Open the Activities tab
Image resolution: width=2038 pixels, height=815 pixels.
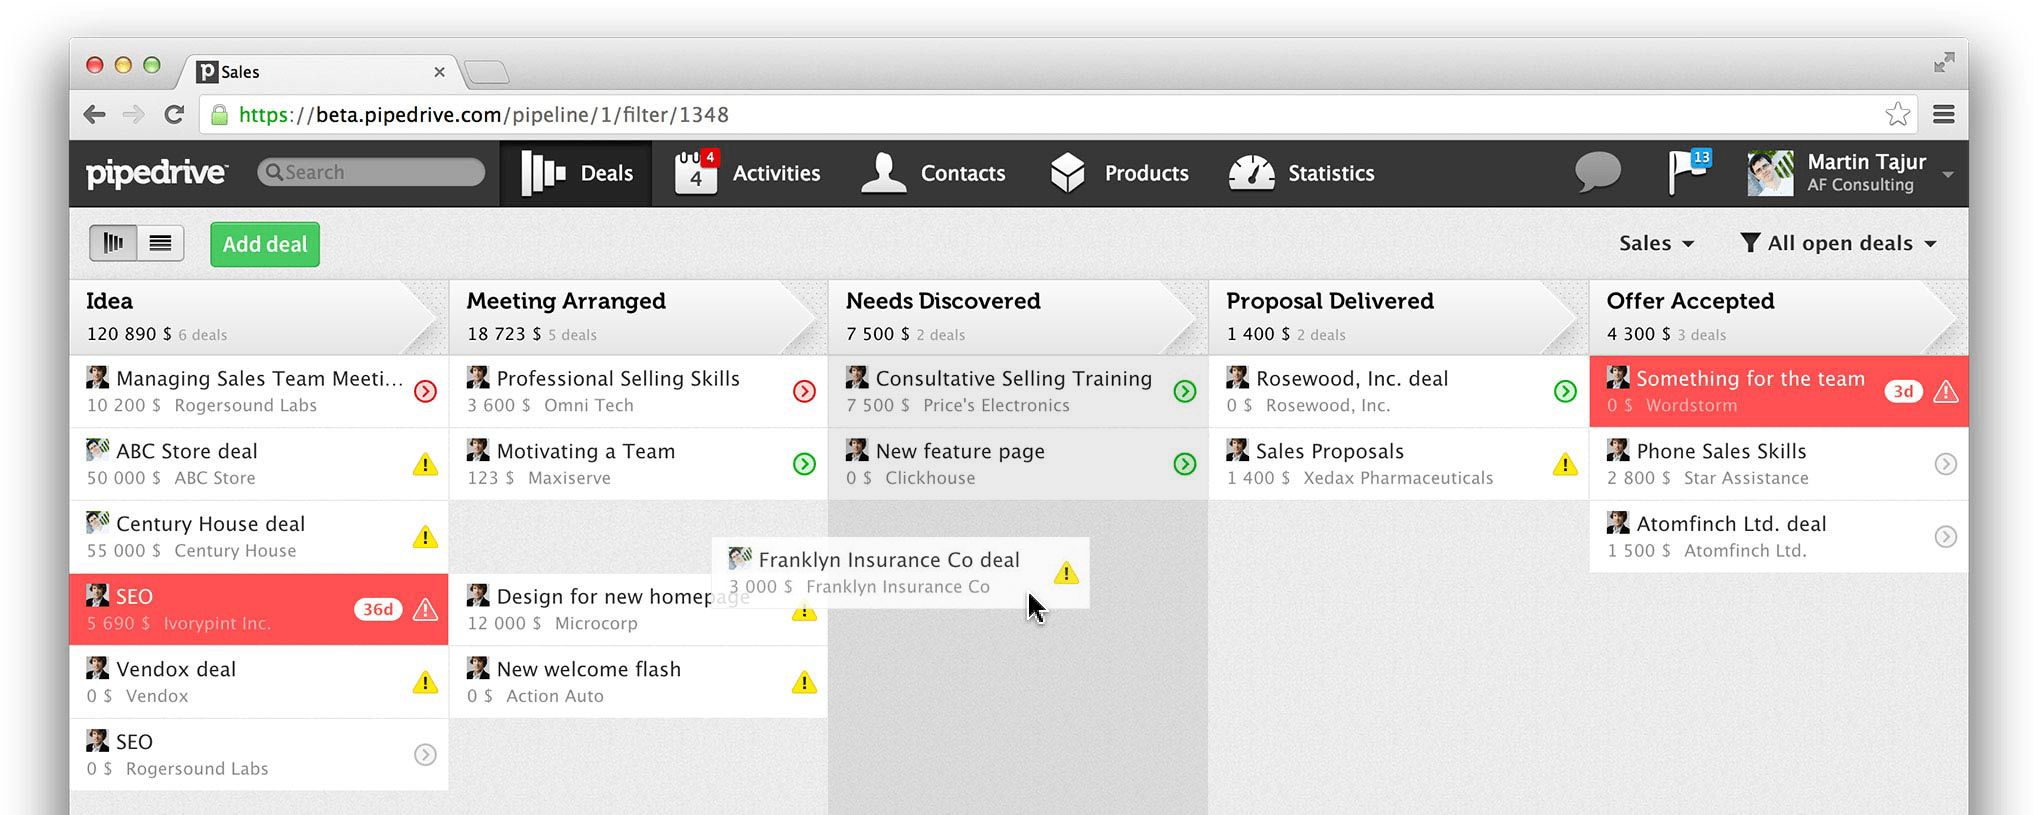[747, 173]
